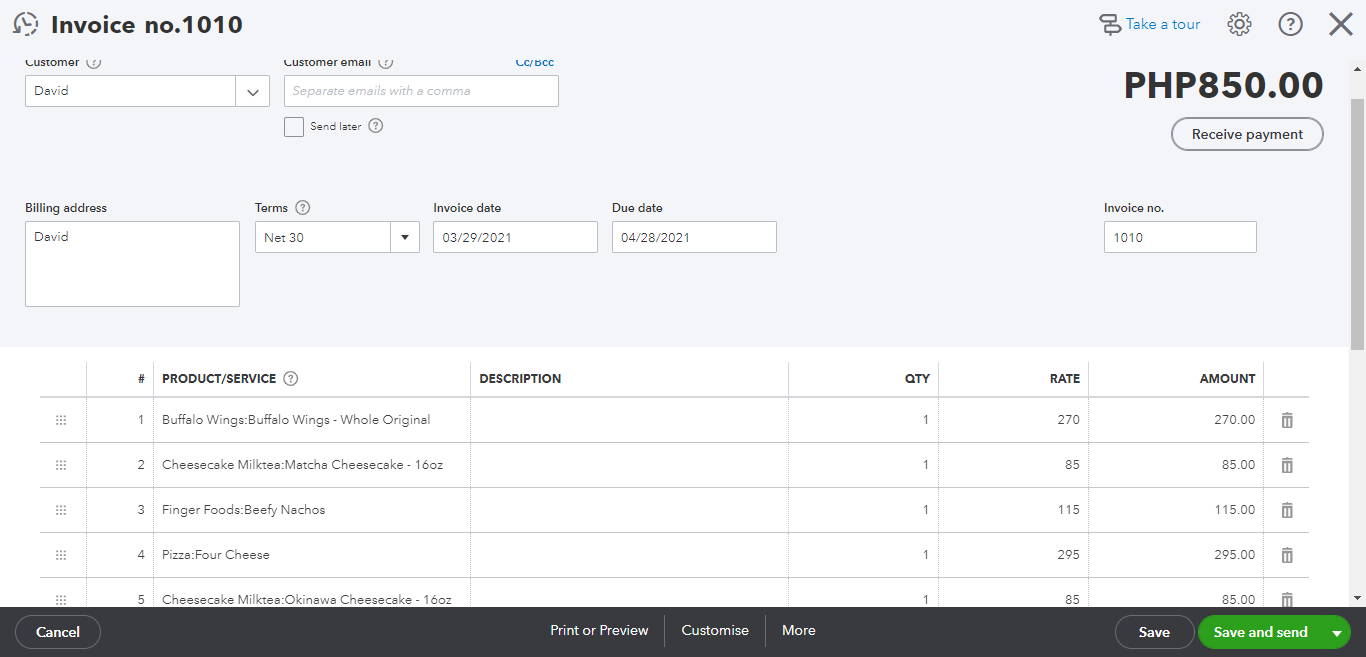1366x657 pixels.
Task: Grab the drag handle for row 4
Action: coord(61,555)
